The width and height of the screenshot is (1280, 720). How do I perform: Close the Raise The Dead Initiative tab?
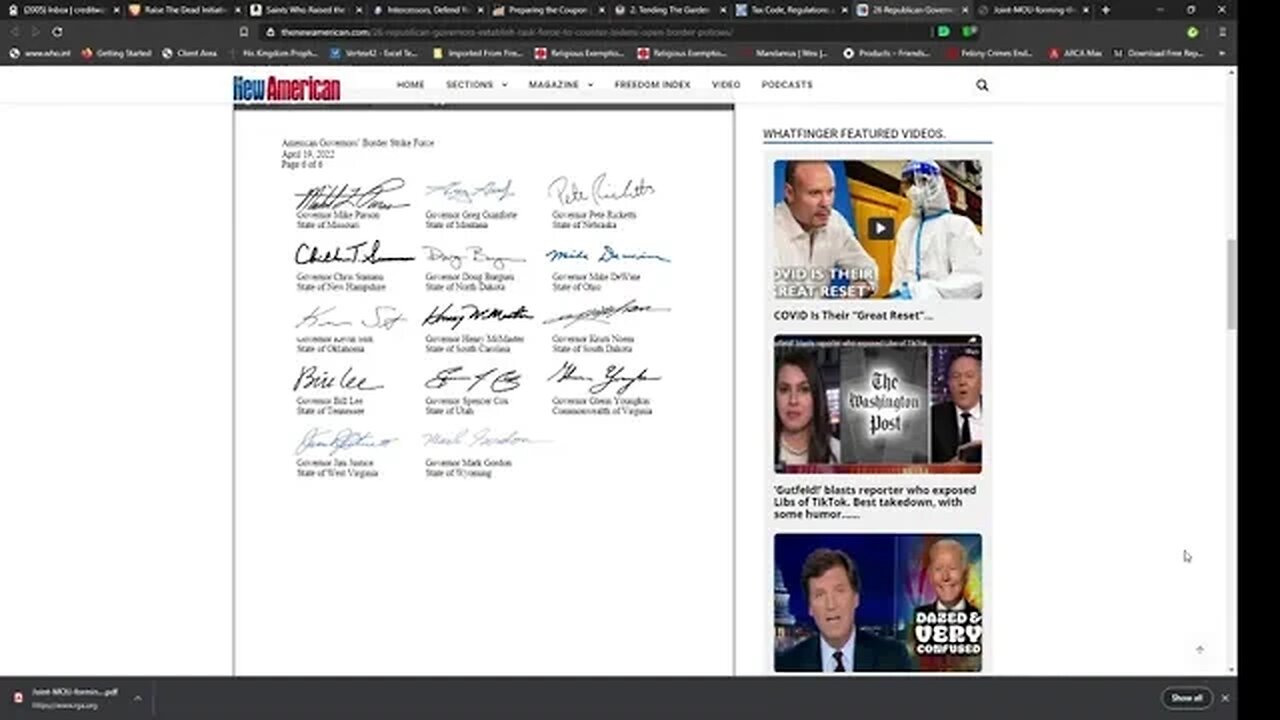coord(238,10)
